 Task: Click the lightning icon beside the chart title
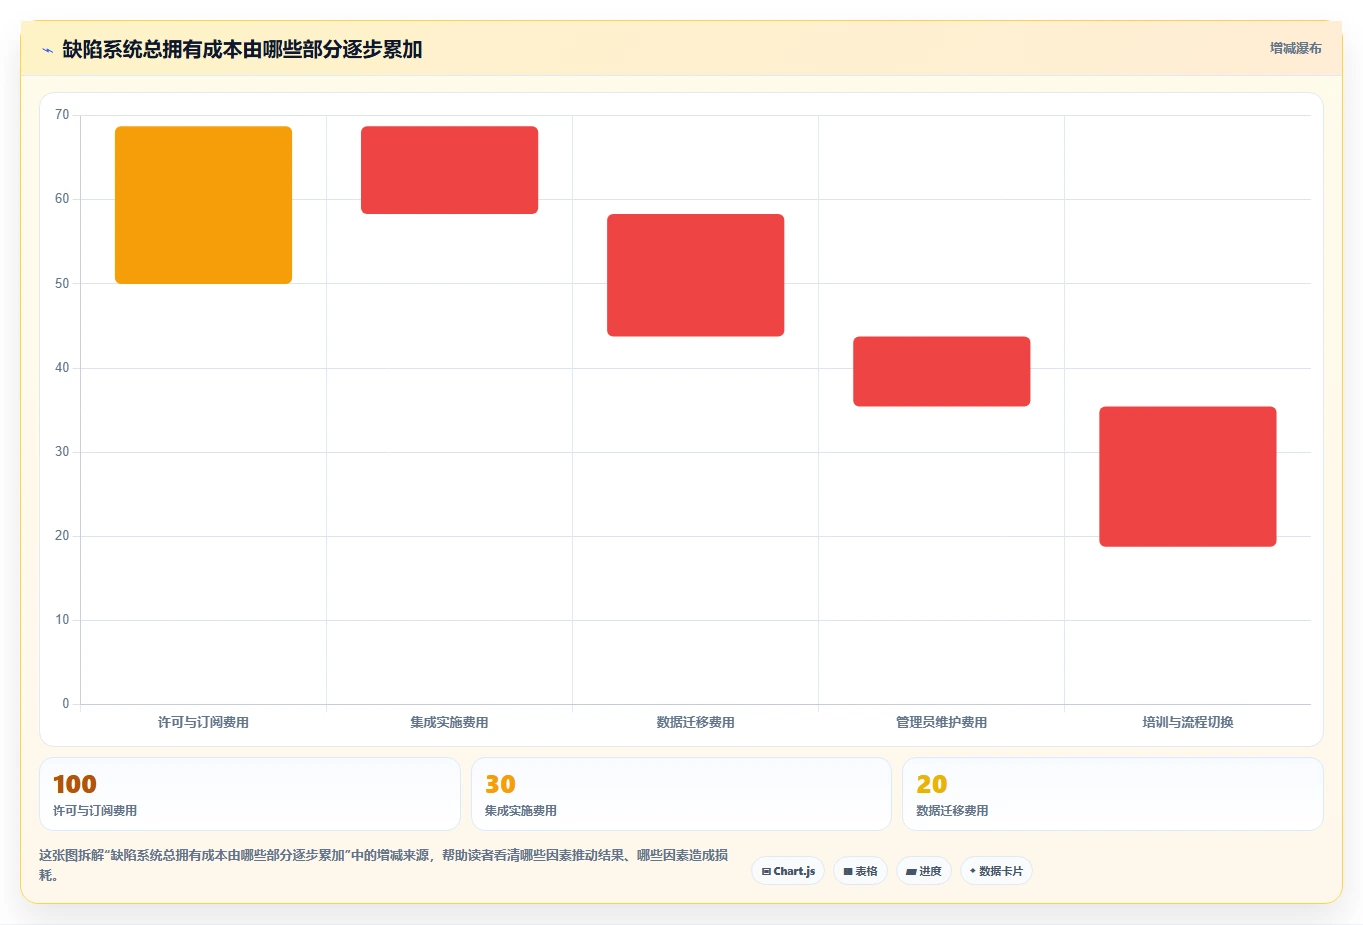tap(47, 50)
